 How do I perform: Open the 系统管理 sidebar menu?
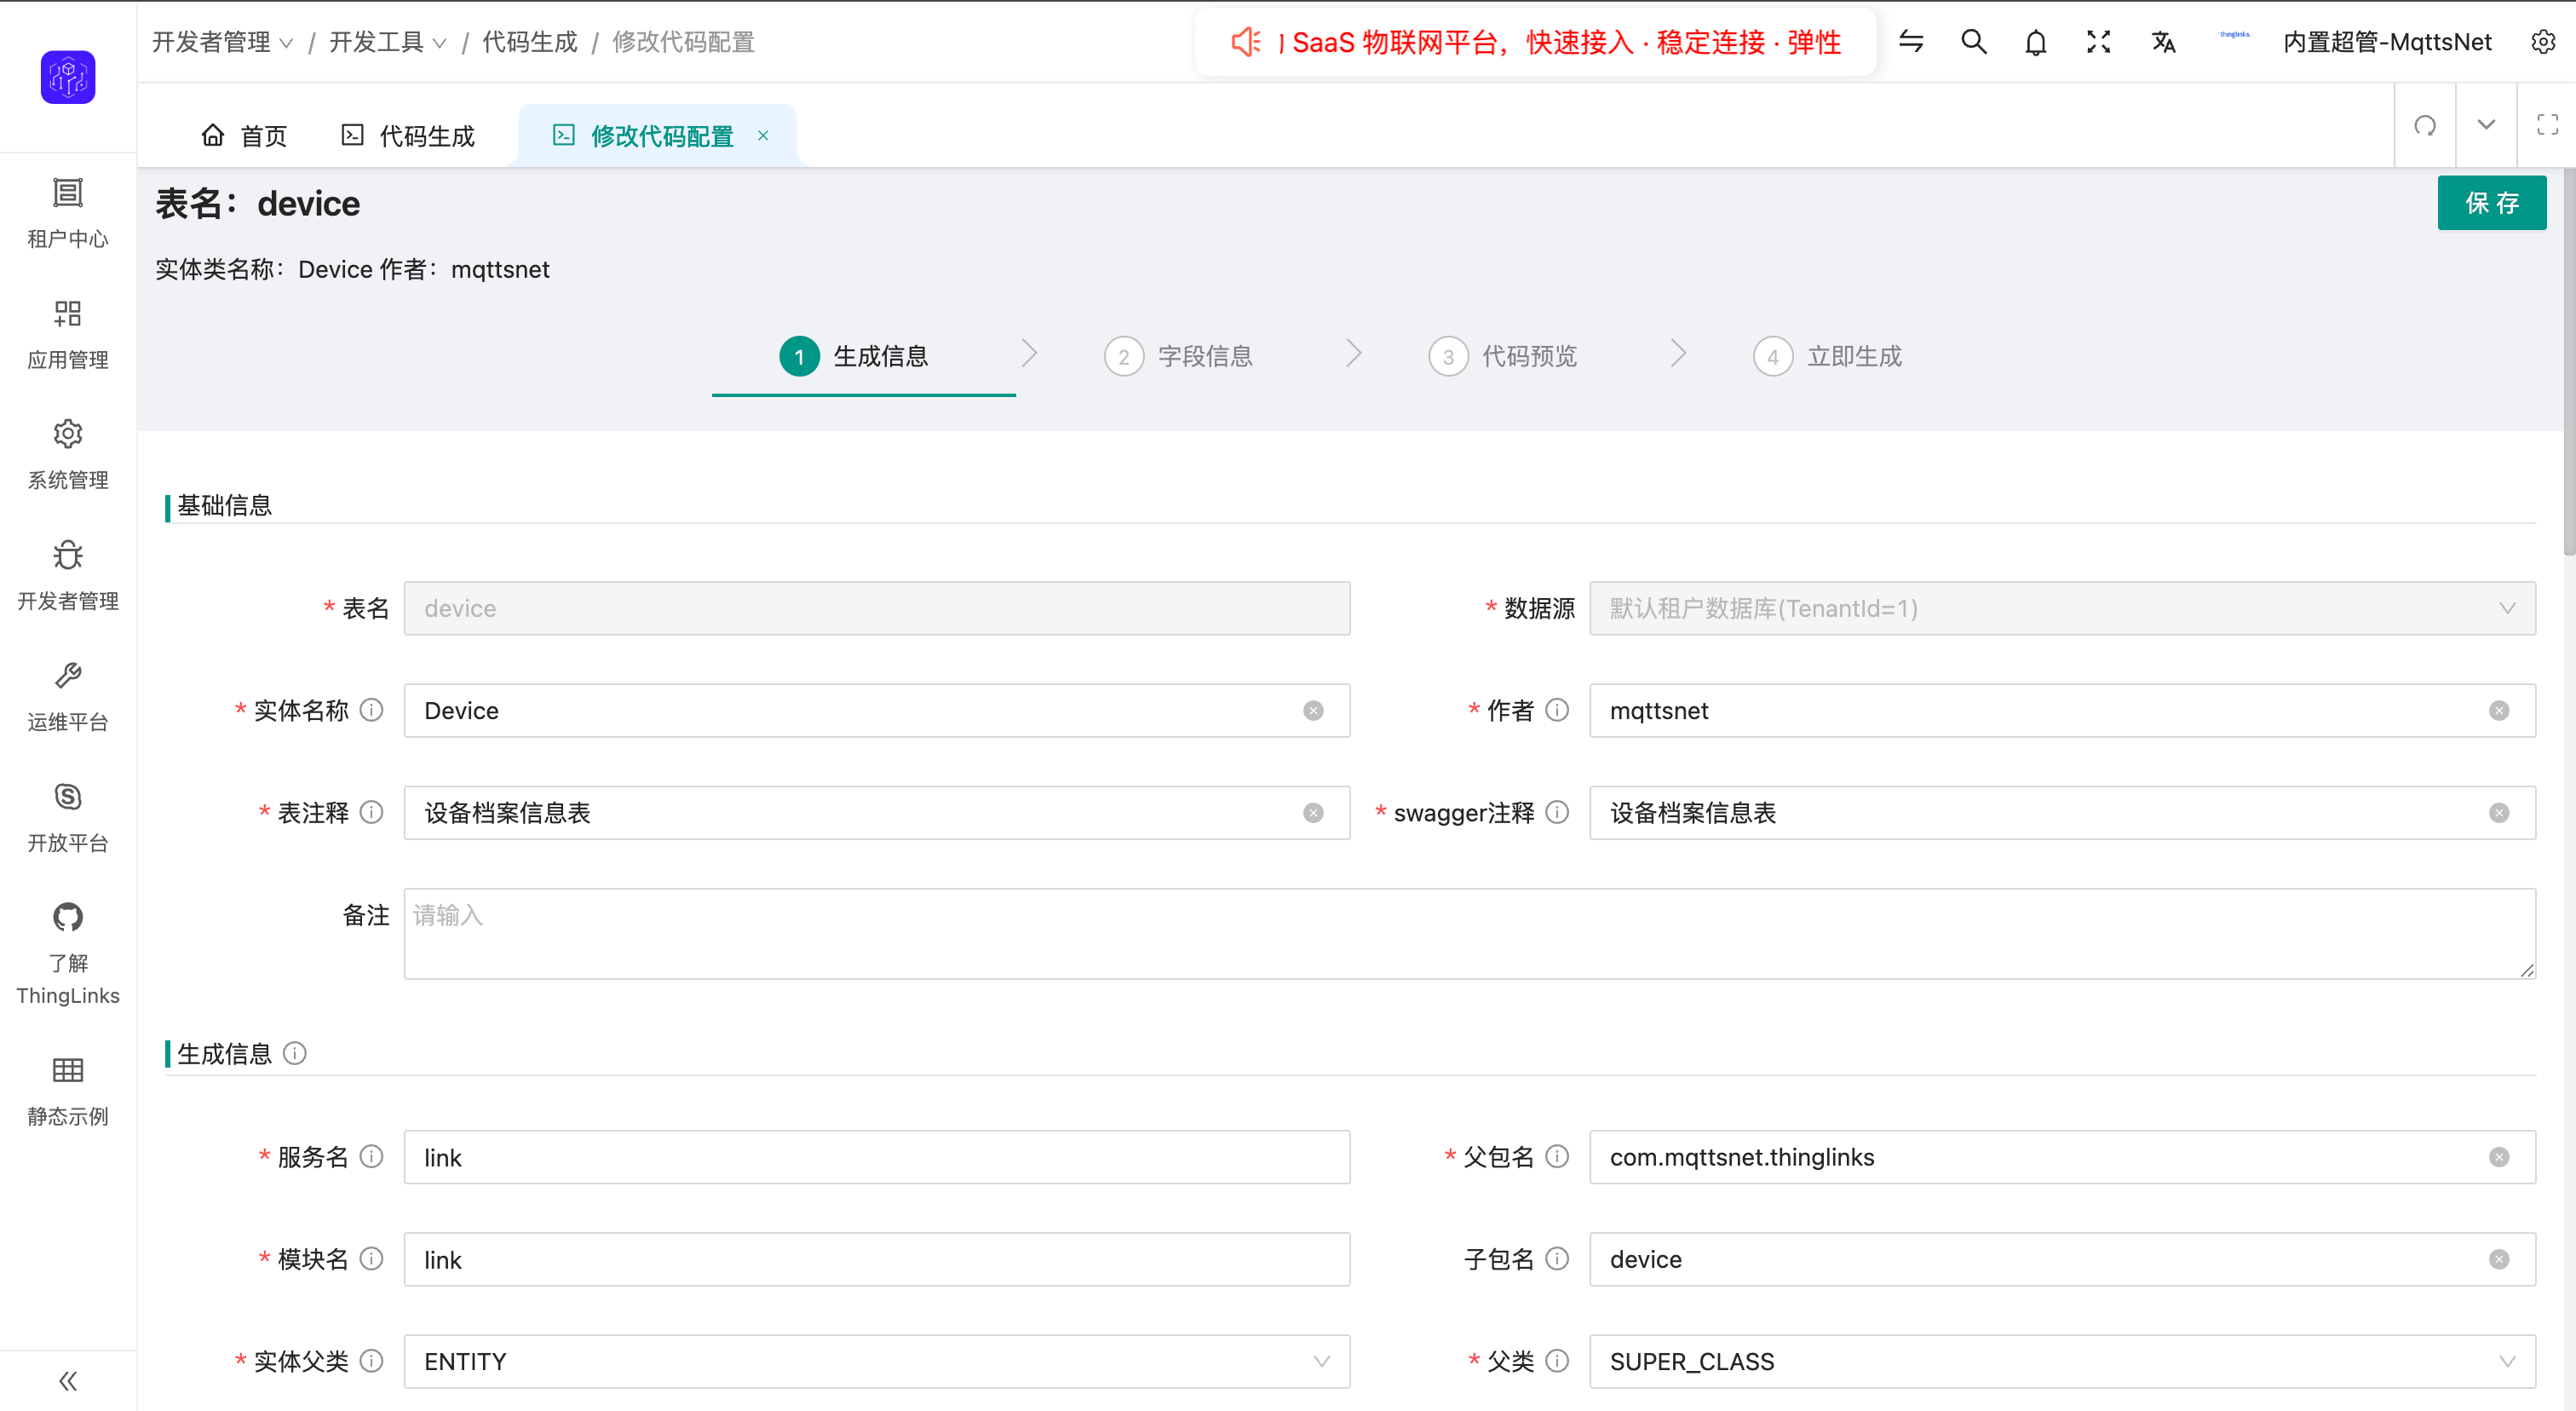[x=68, y=455]
